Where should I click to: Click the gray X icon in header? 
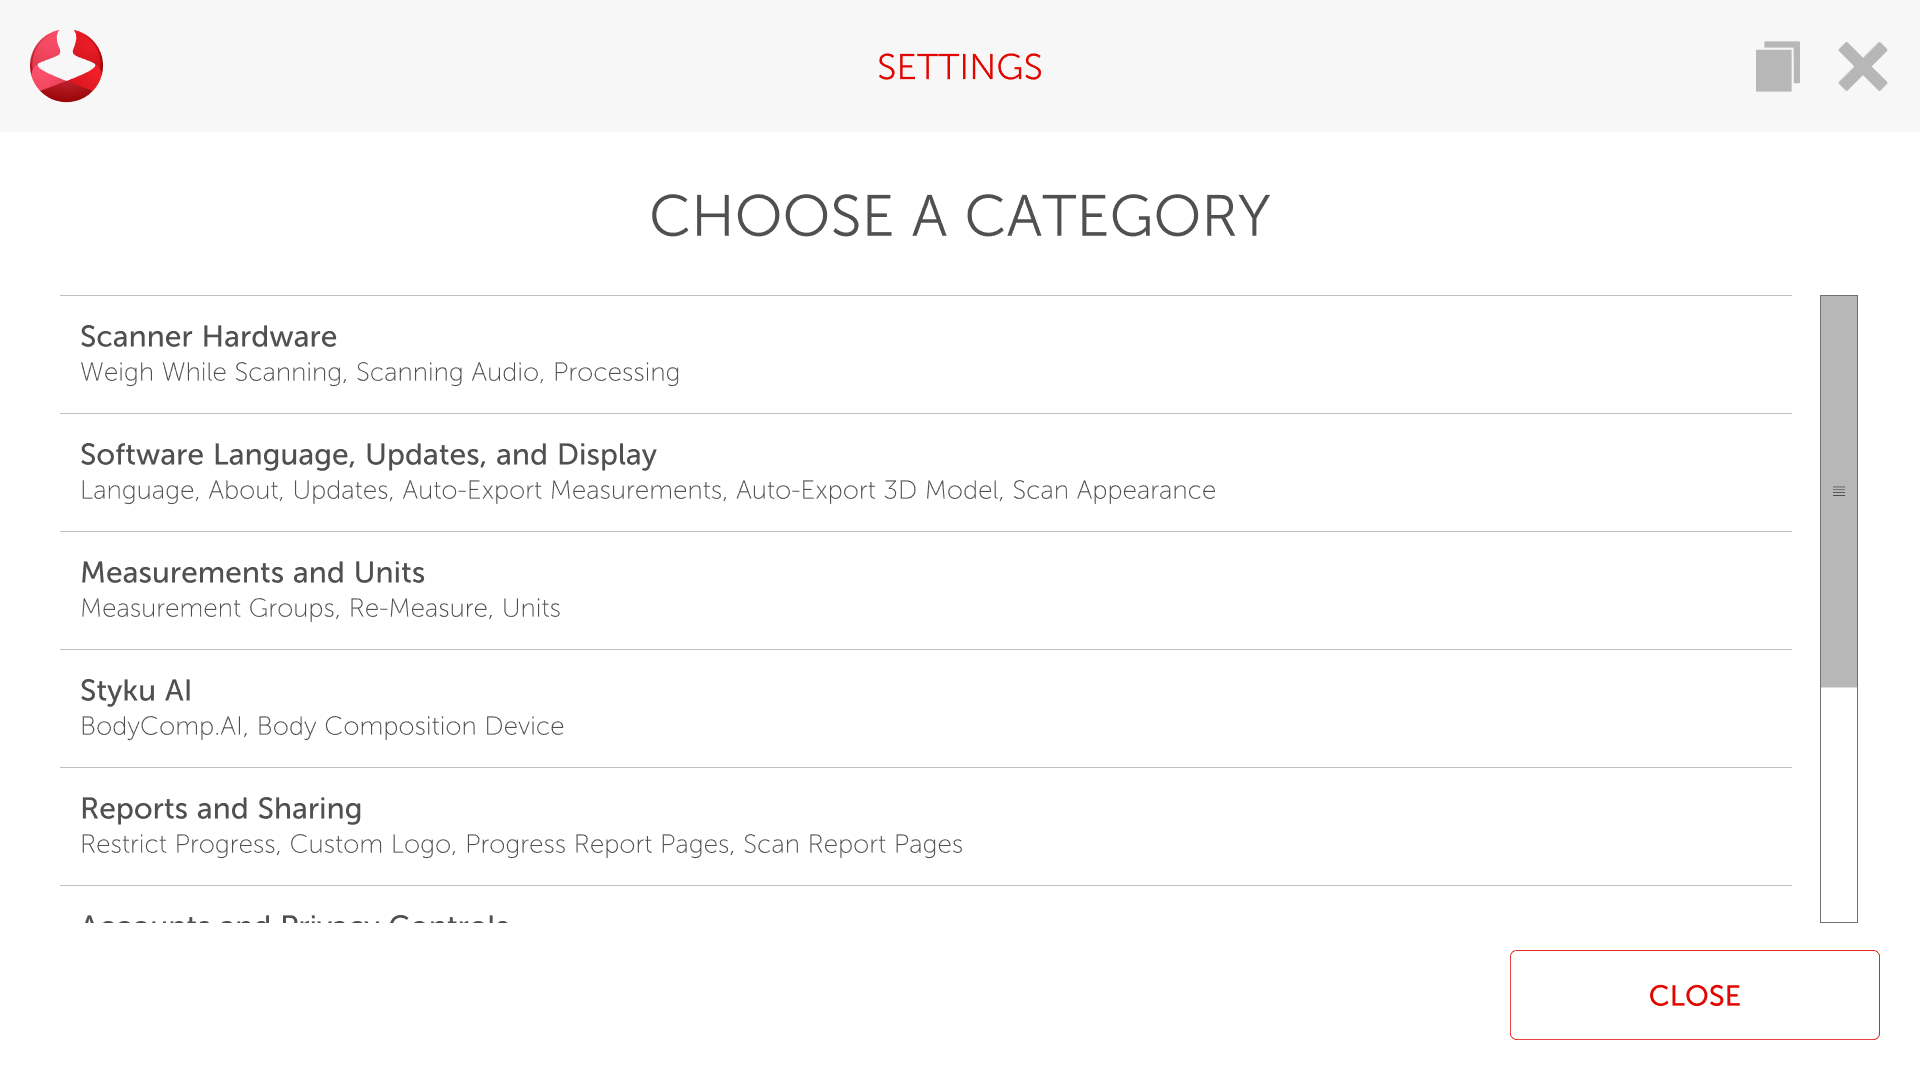click(x=1862, y=67)
